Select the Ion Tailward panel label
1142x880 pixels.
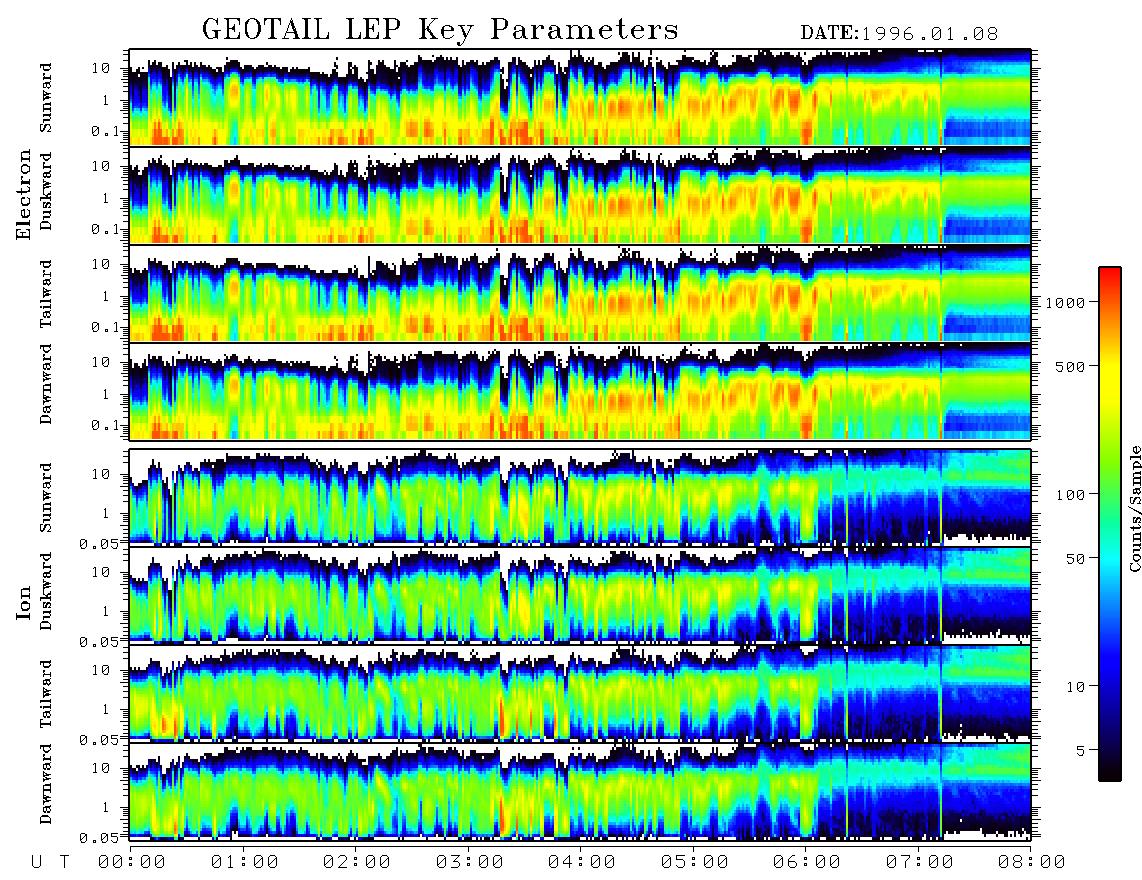(x=46, y=694)
